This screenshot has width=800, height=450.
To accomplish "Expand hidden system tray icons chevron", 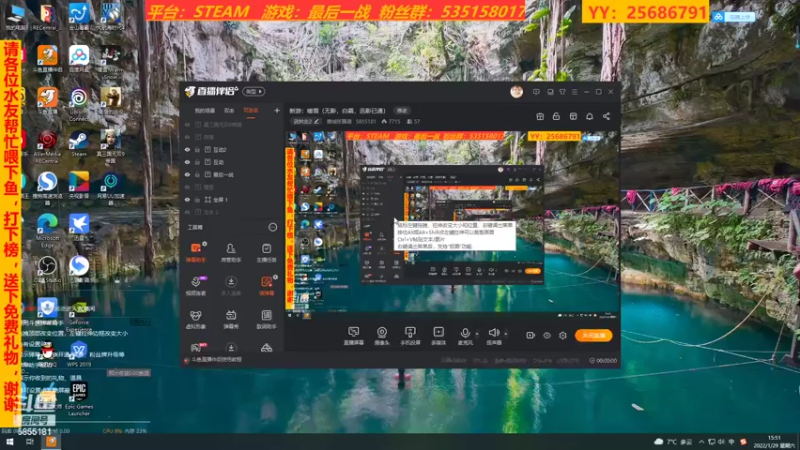I will pos(701,442).
